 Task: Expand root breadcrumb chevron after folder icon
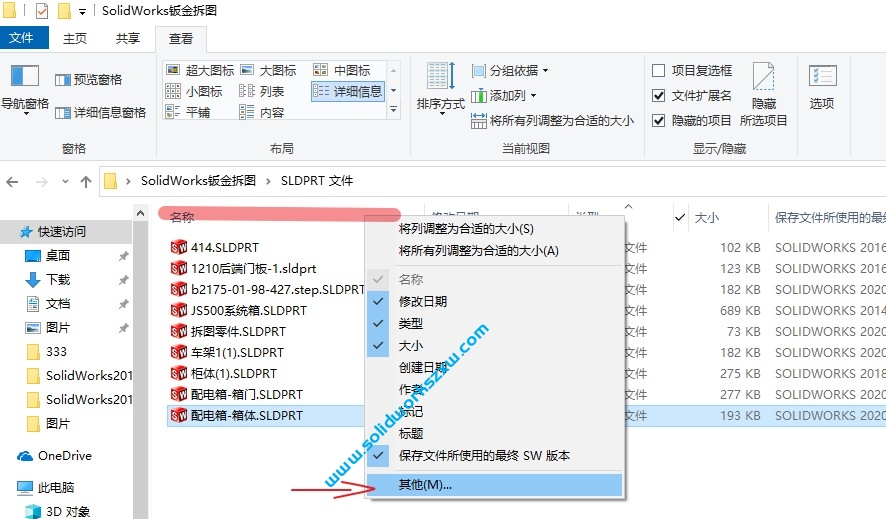pos(128,181)
